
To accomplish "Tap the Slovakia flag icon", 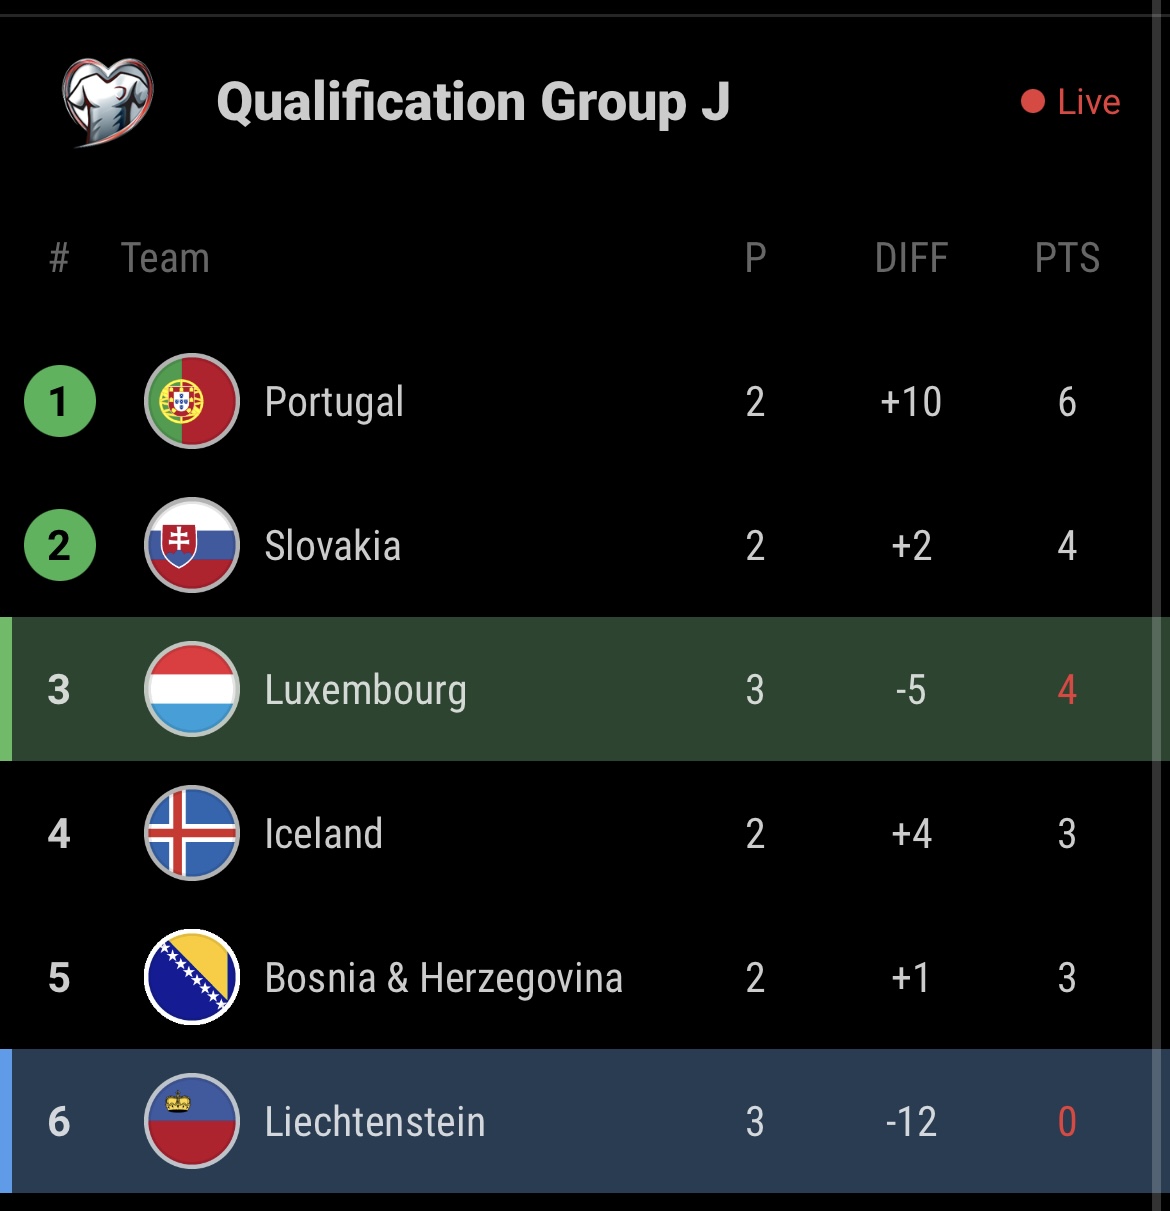I will point(192,545).
